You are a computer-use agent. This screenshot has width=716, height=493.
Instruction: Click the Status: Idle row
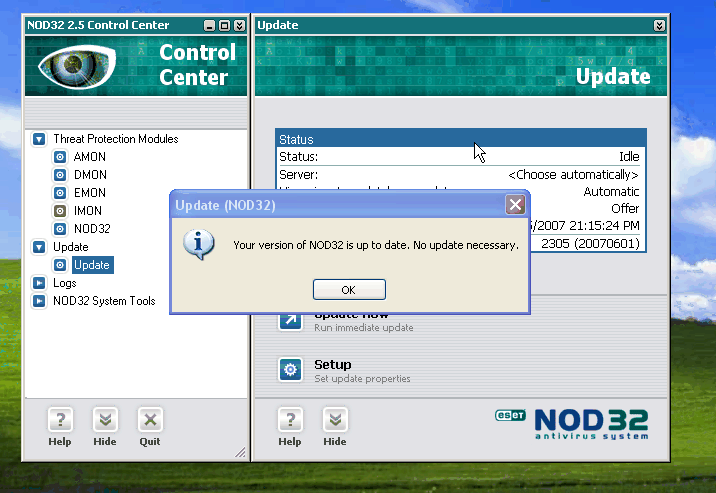tap(461, 157)
